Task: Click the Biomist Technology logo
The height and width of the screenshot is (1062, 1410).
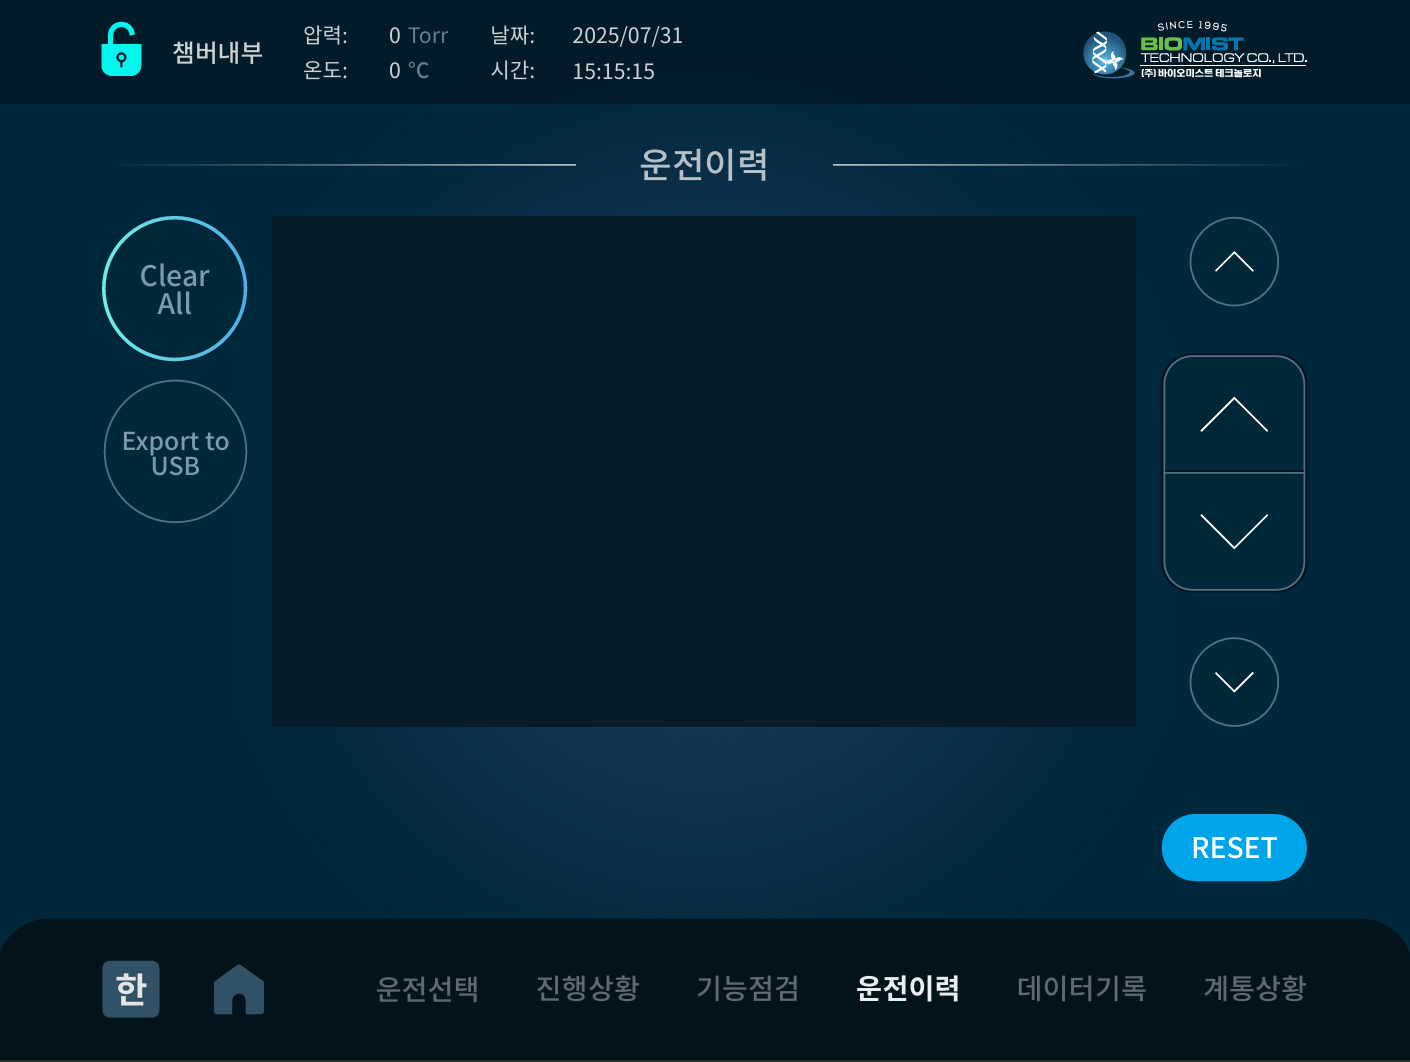Action: click(x=1194, y=52)
